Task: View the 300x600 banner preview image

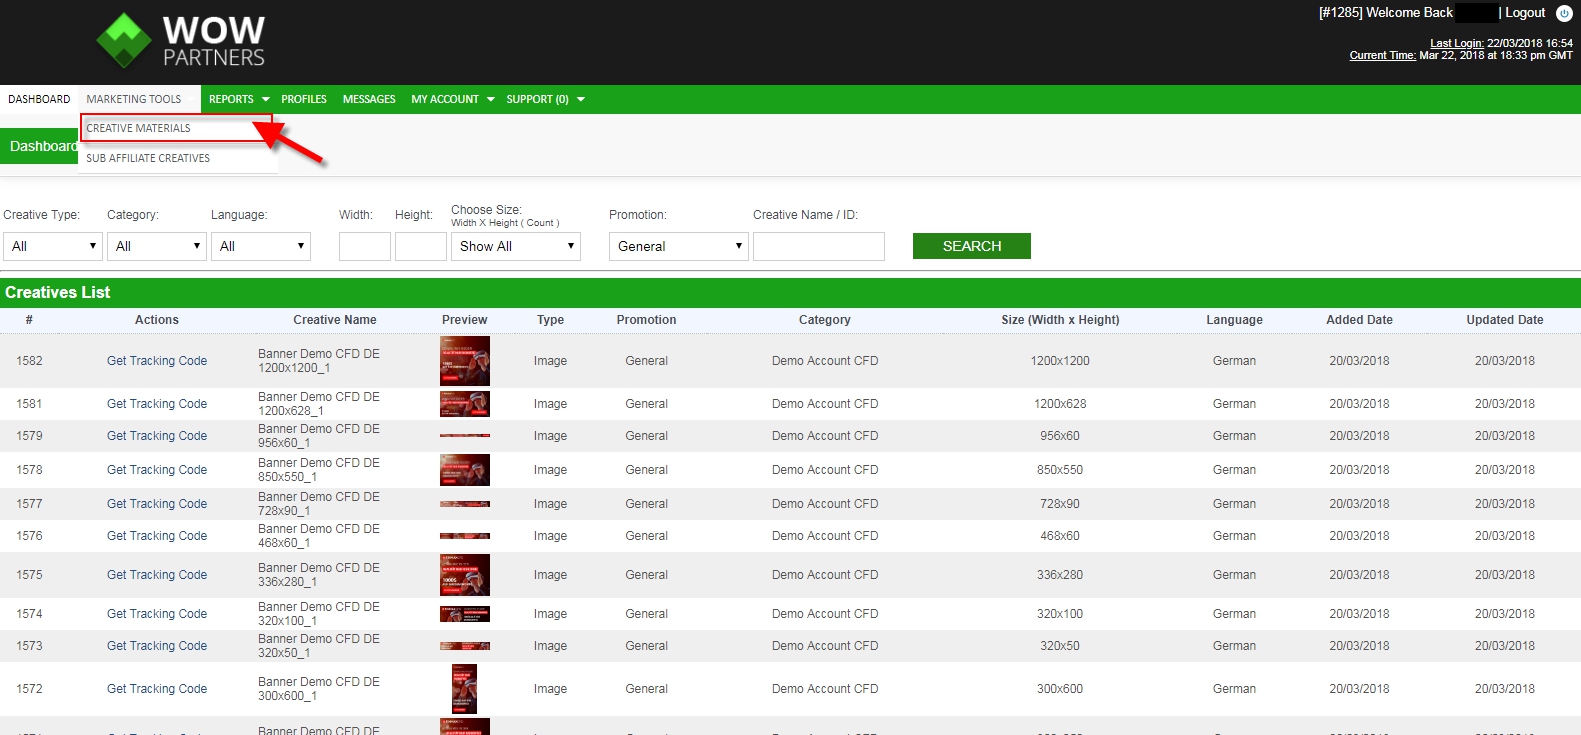Action: tap(465, 689)
